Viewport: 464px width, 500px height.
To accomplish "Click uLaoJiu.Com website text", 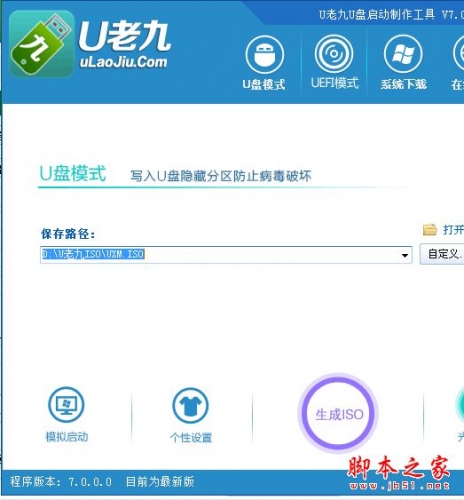I will click(x=123, y=62).
